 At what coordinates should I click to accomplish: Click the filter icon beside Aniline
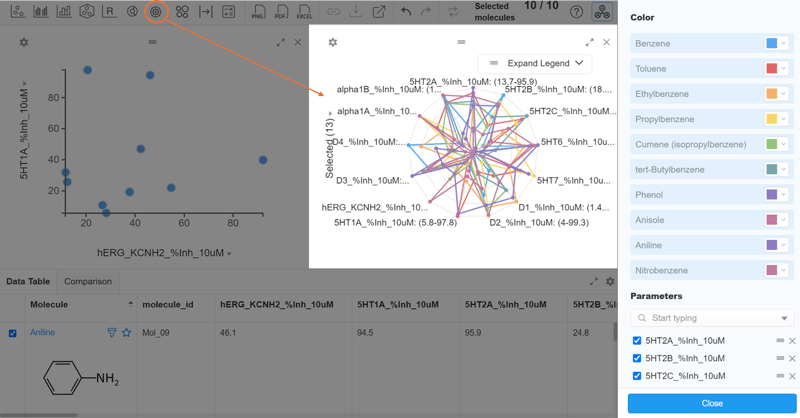pos(112,333)
